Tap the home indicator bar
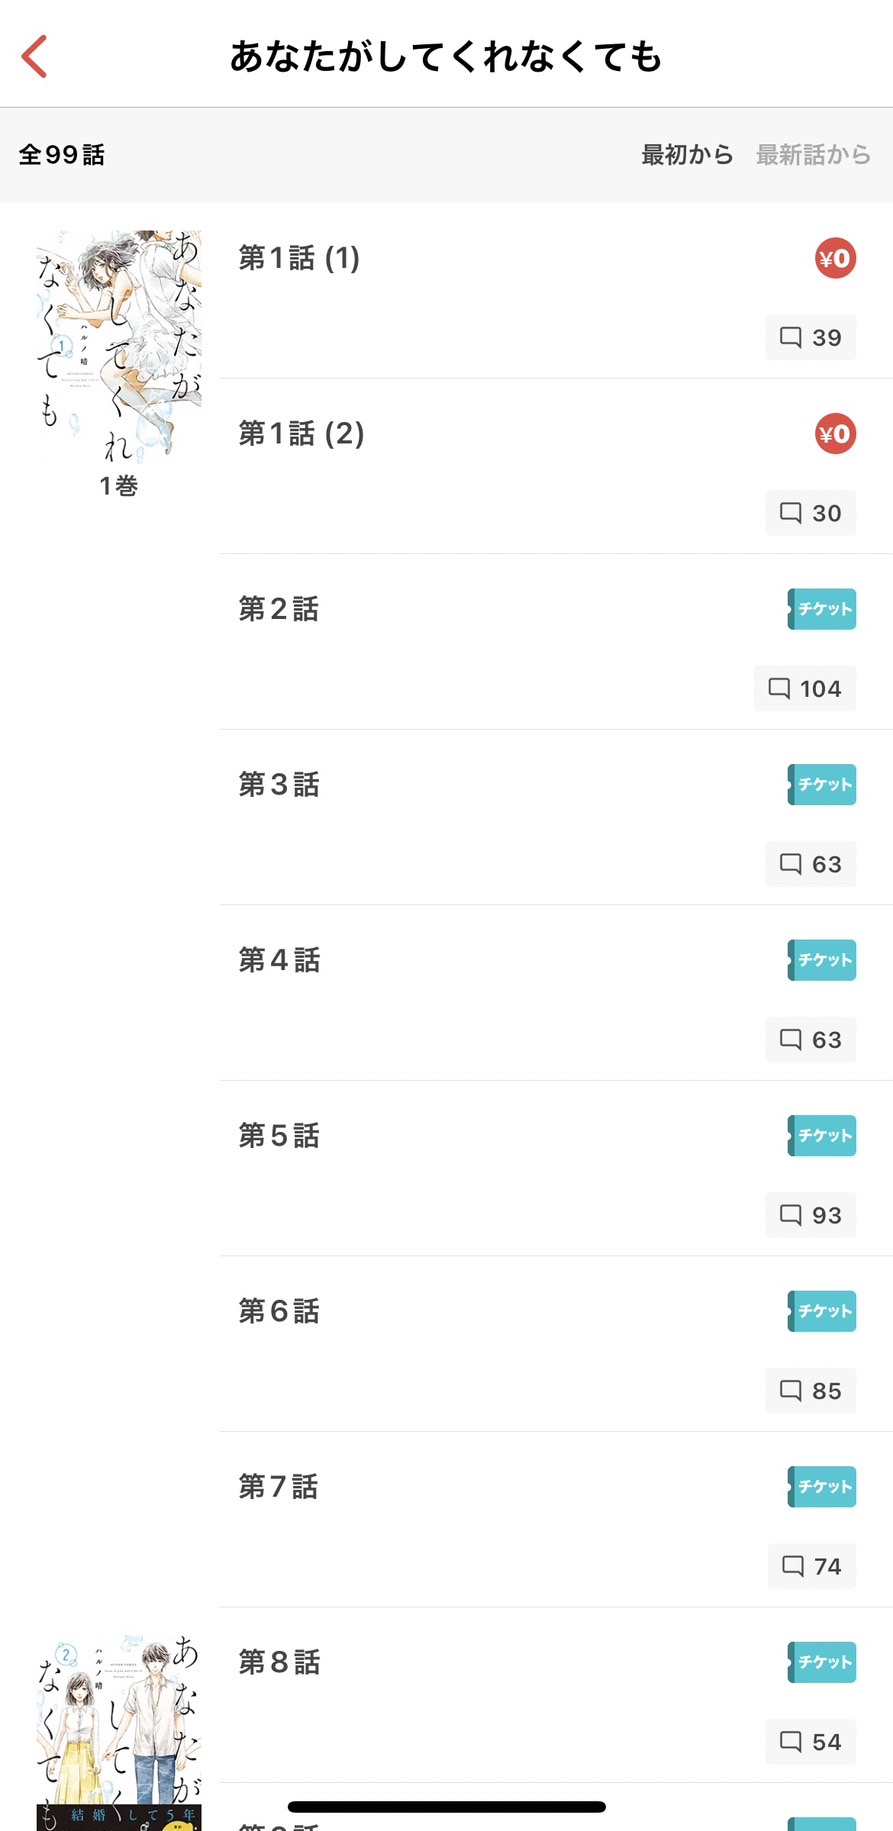This screenshot has height=1831, width=893. coord(446,1806)
